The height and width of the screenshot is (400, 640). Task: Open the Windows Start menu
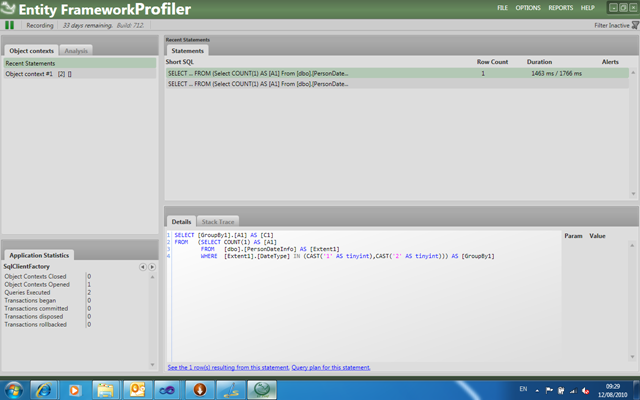[14, 389]
